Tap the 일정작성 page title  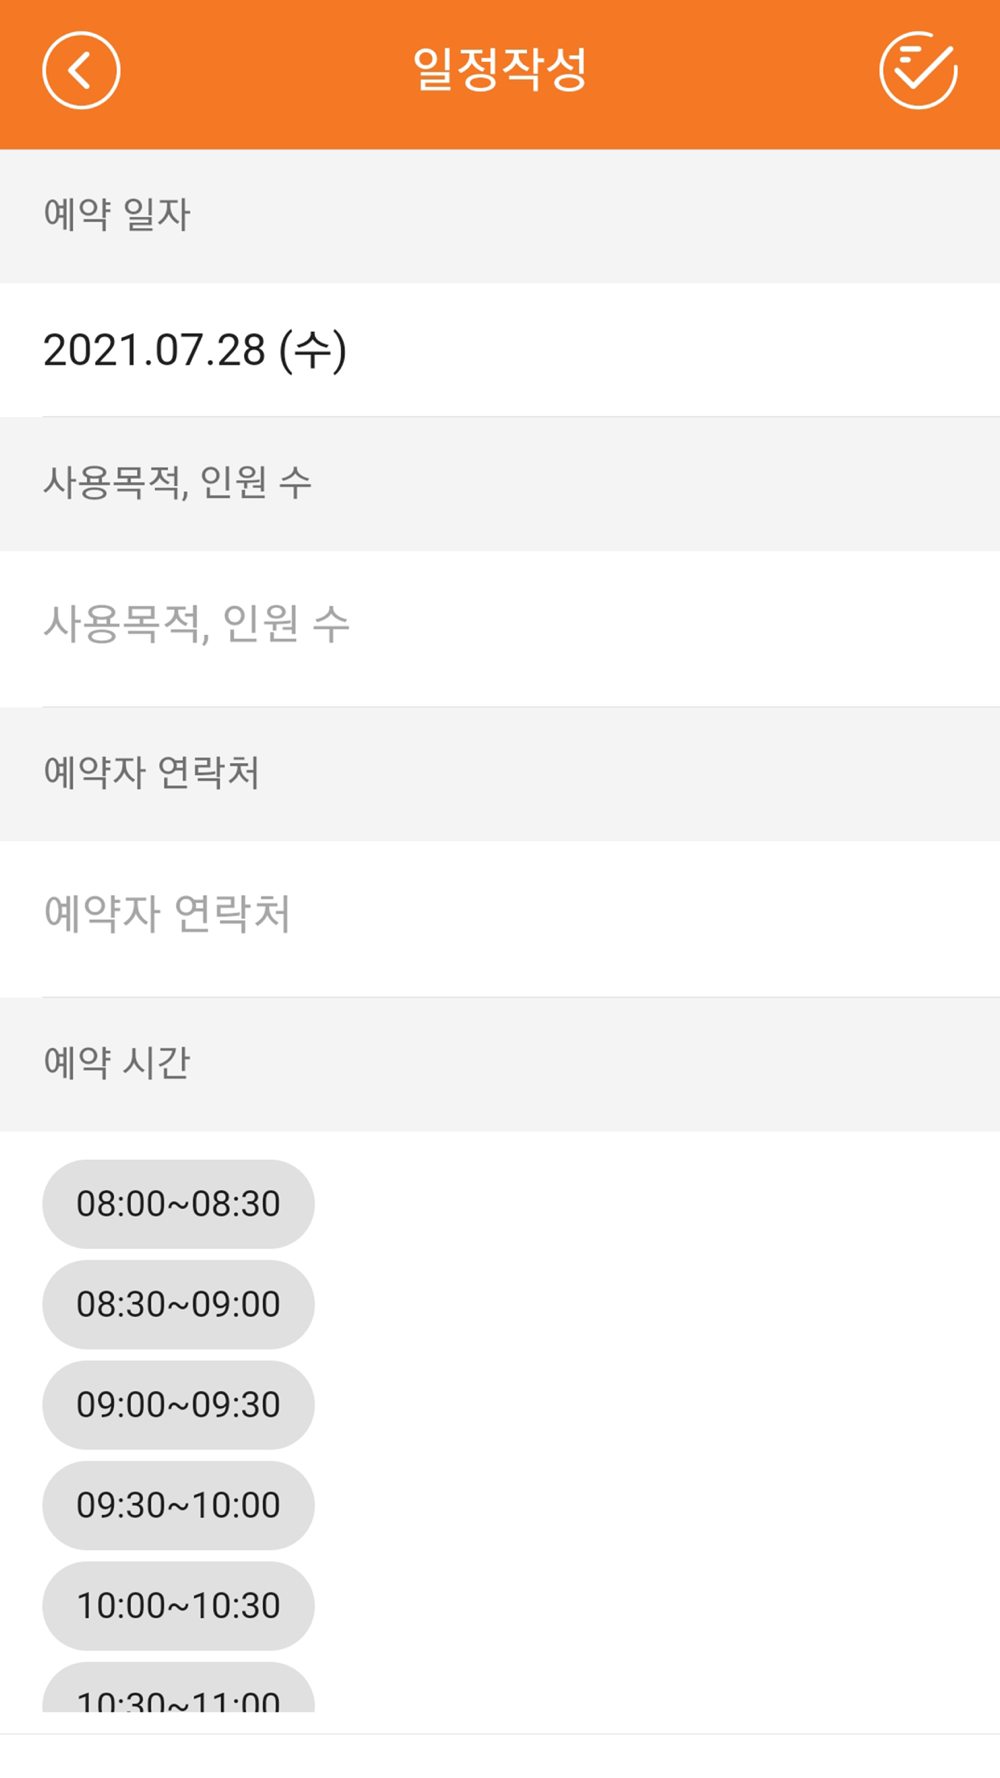pyautogui.click(x=500, y=70)
